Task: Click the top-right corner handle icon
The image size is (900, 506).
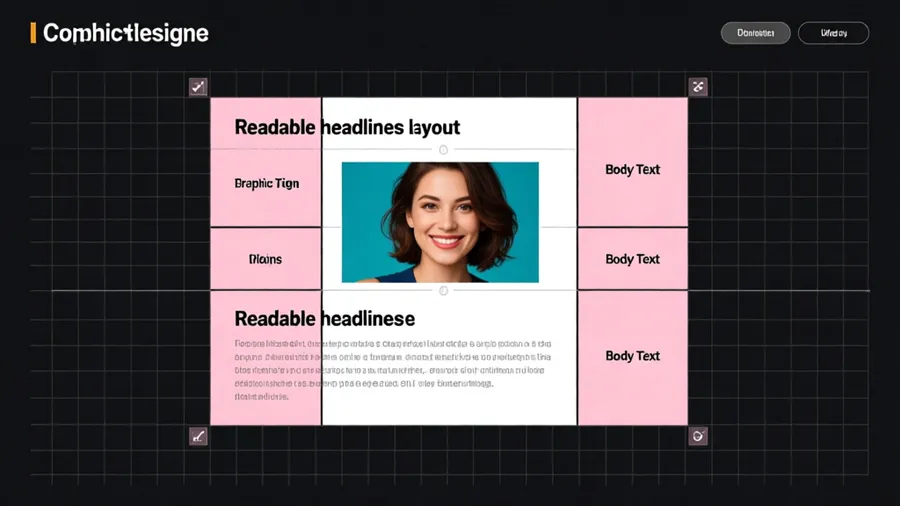Action: pyautogui.click(x=698, y=87)
